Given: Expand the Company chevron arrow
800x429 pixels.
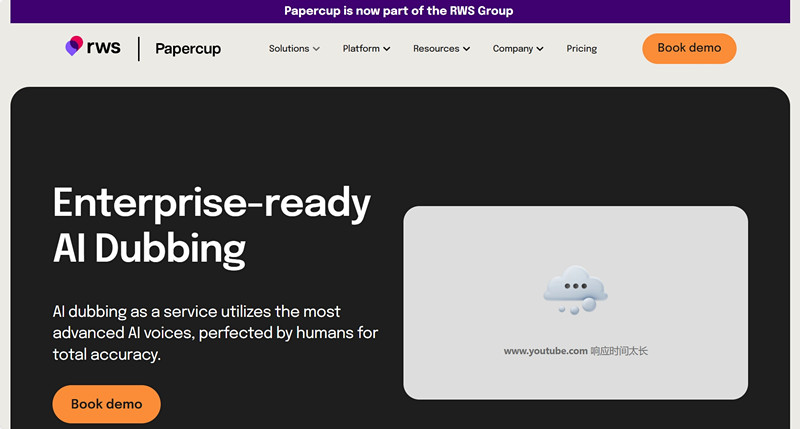Looking at the screenshot, I should (x=540, y=49).
